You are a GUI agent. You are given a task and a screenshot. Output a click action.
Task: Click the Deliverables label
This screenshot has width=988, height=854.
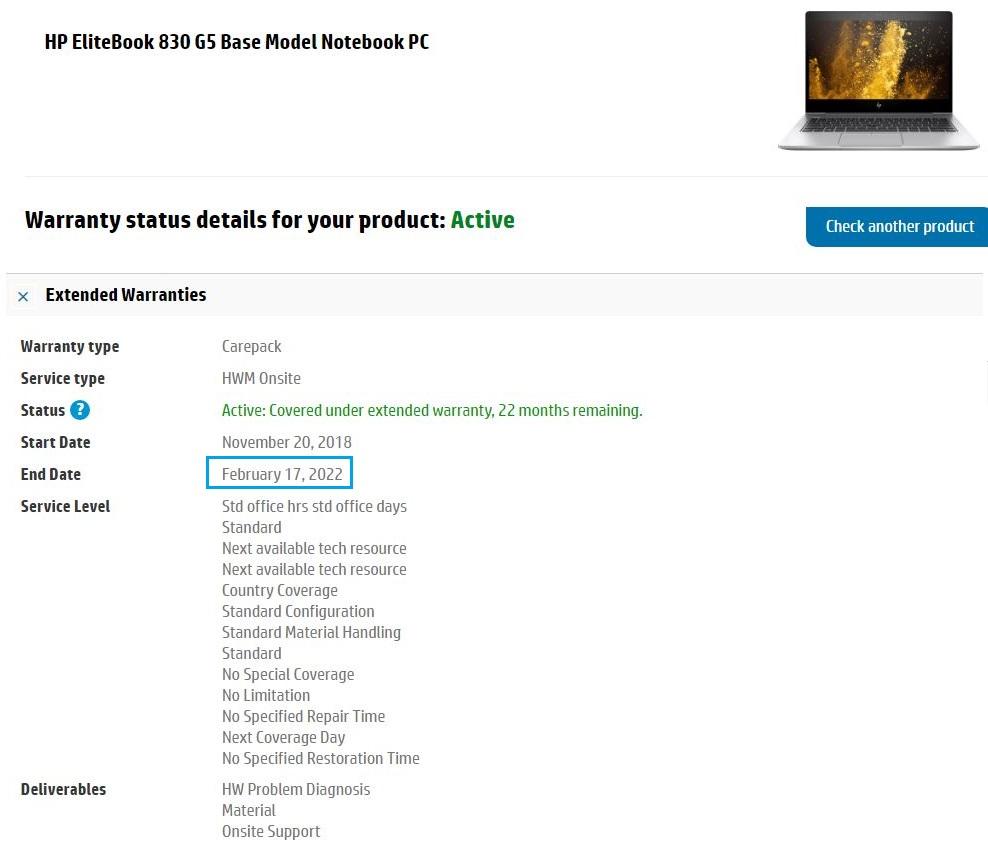point(64,789)
